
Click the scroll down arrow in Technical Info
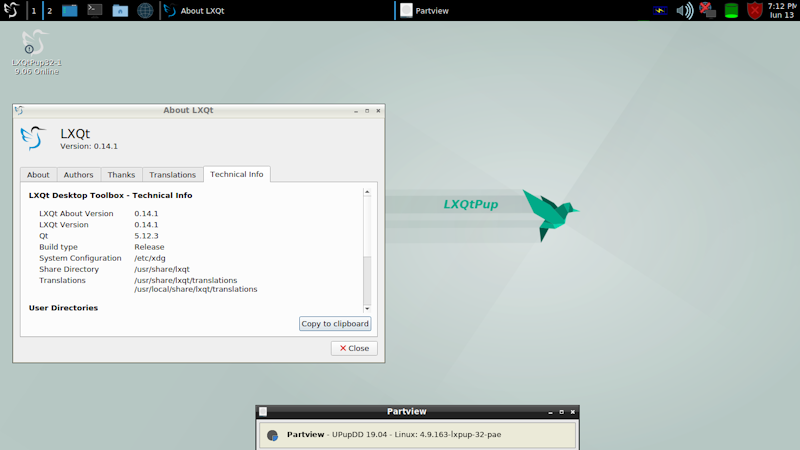(x=367, y=308)
